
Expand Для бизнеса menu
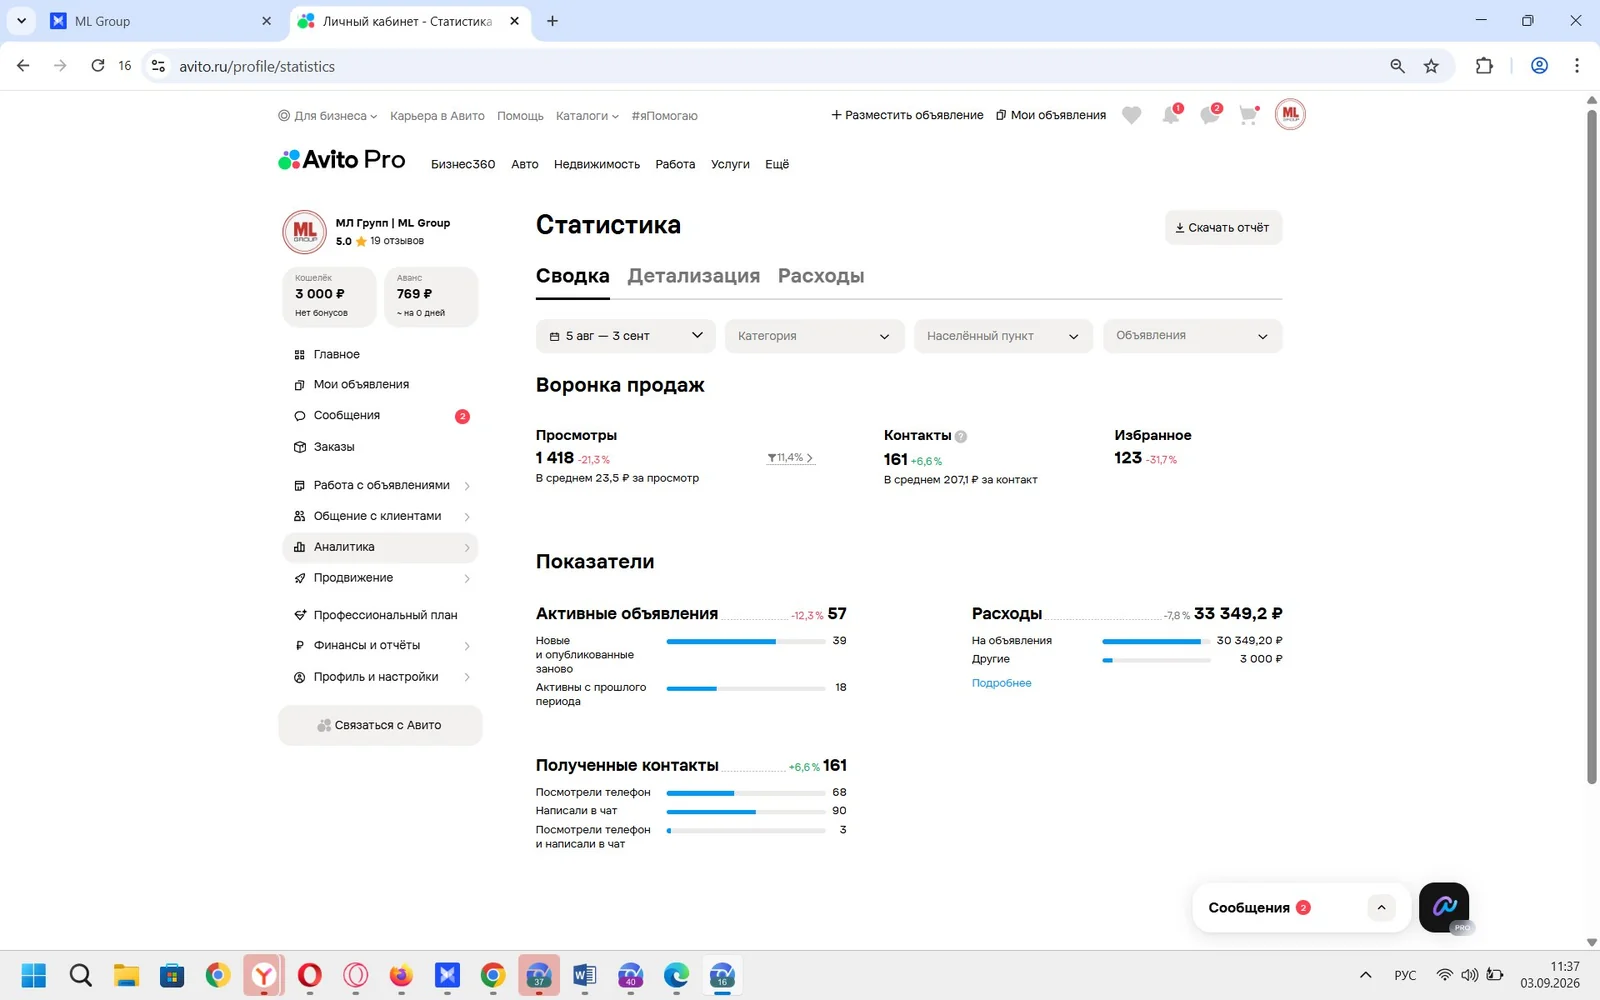coord(328,116)
